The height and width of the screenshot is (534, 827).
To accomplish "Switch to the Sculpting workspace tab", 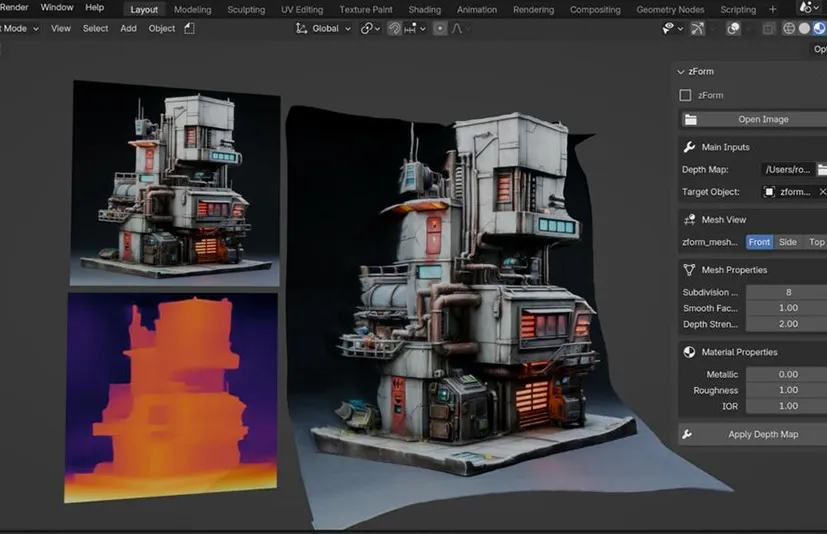I will pos(246,9).
